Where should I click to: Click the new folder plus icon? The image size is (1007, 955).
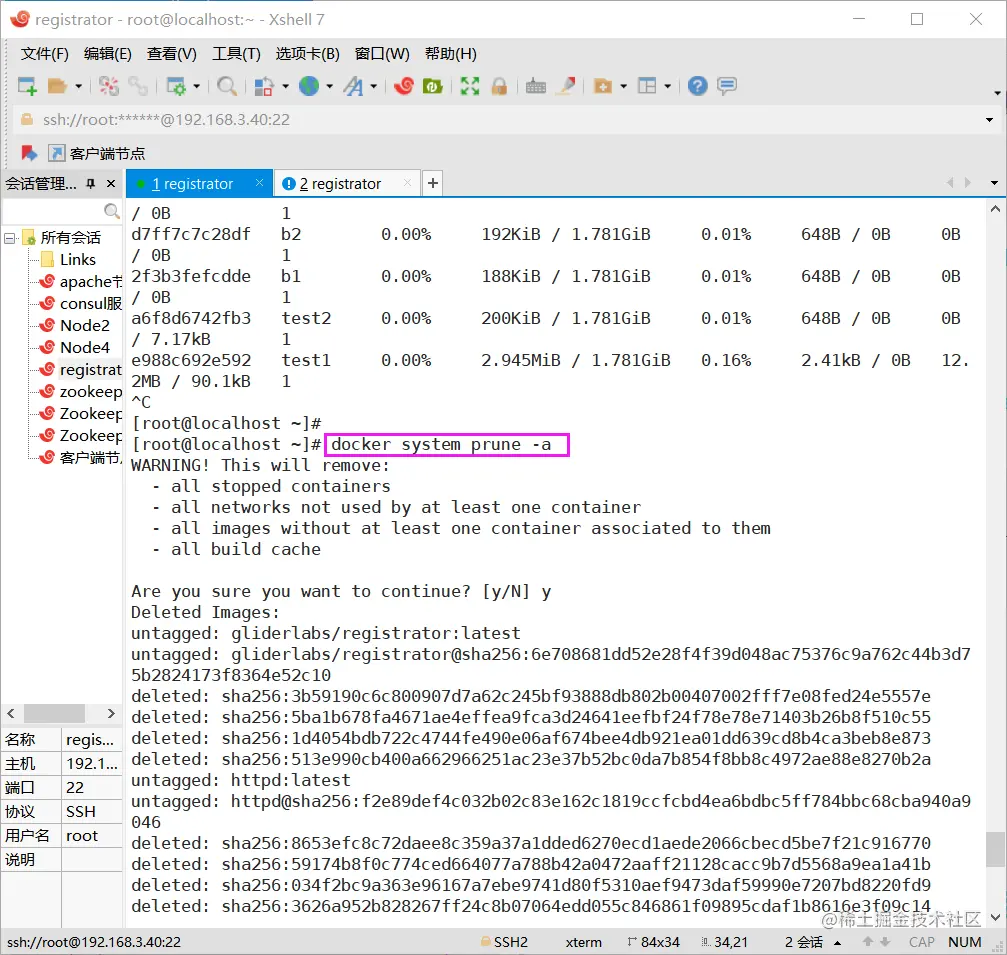602,85
